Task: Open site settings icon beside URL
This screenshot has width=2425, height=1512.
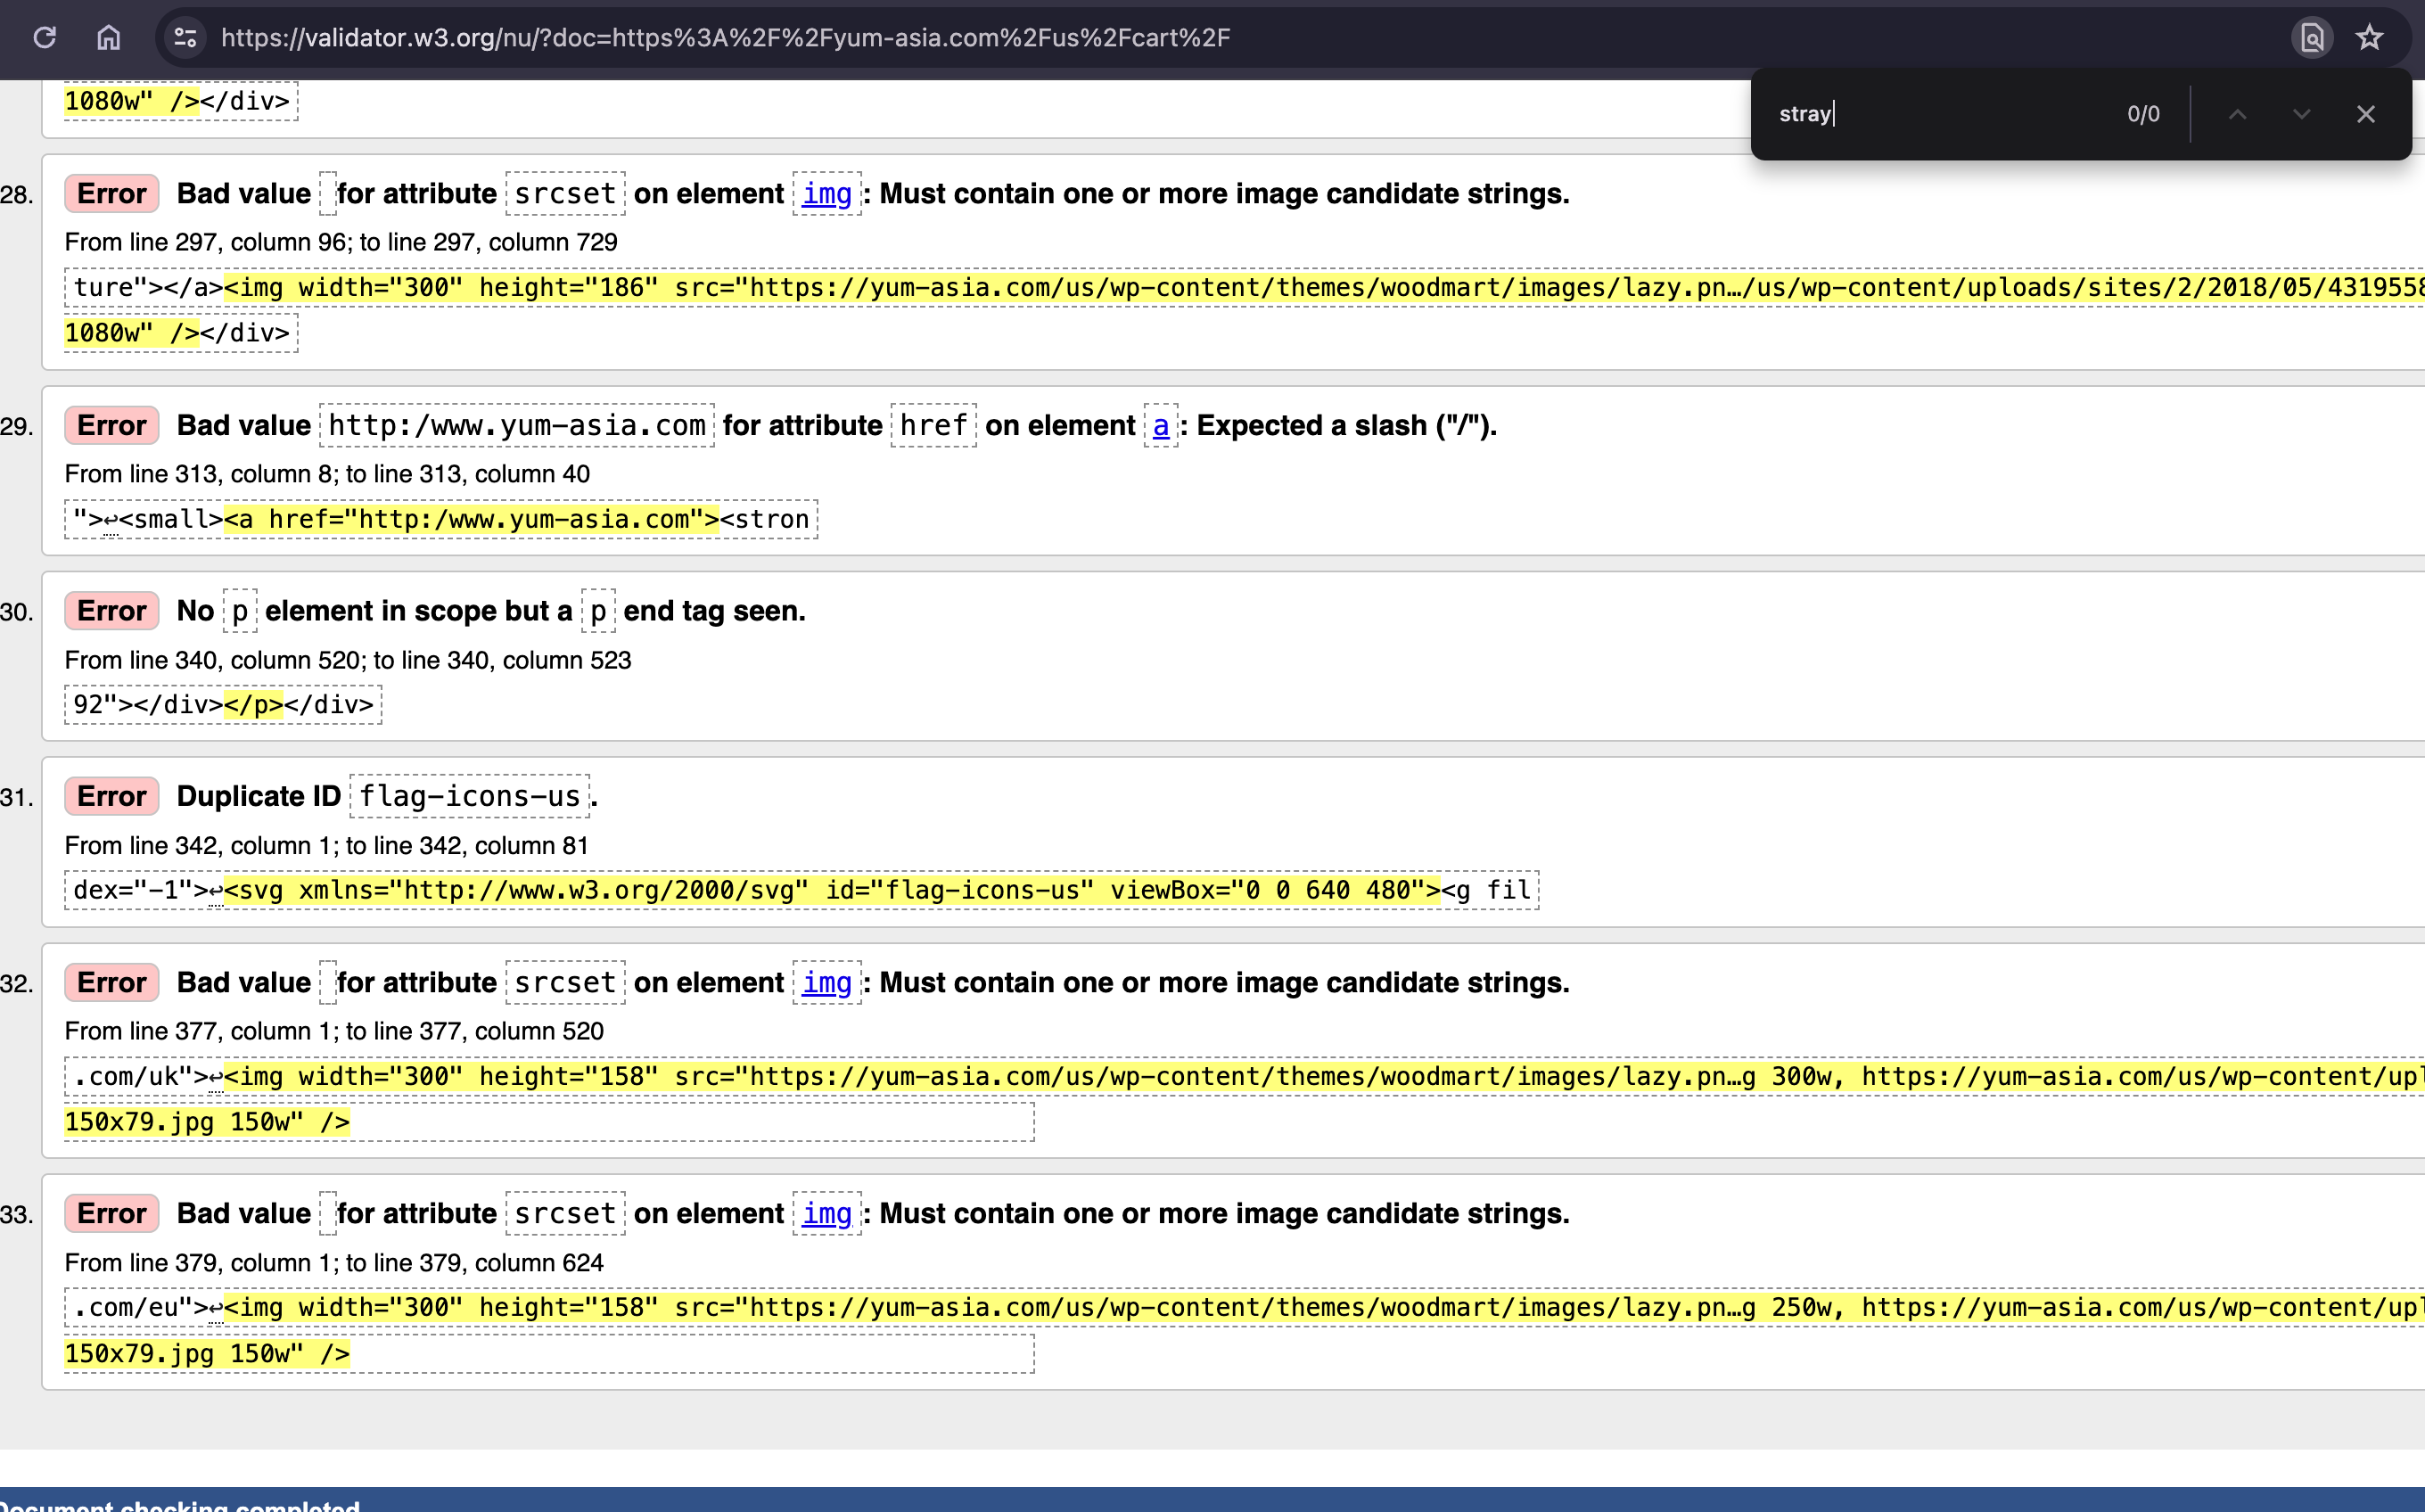Action: point(185,38)
